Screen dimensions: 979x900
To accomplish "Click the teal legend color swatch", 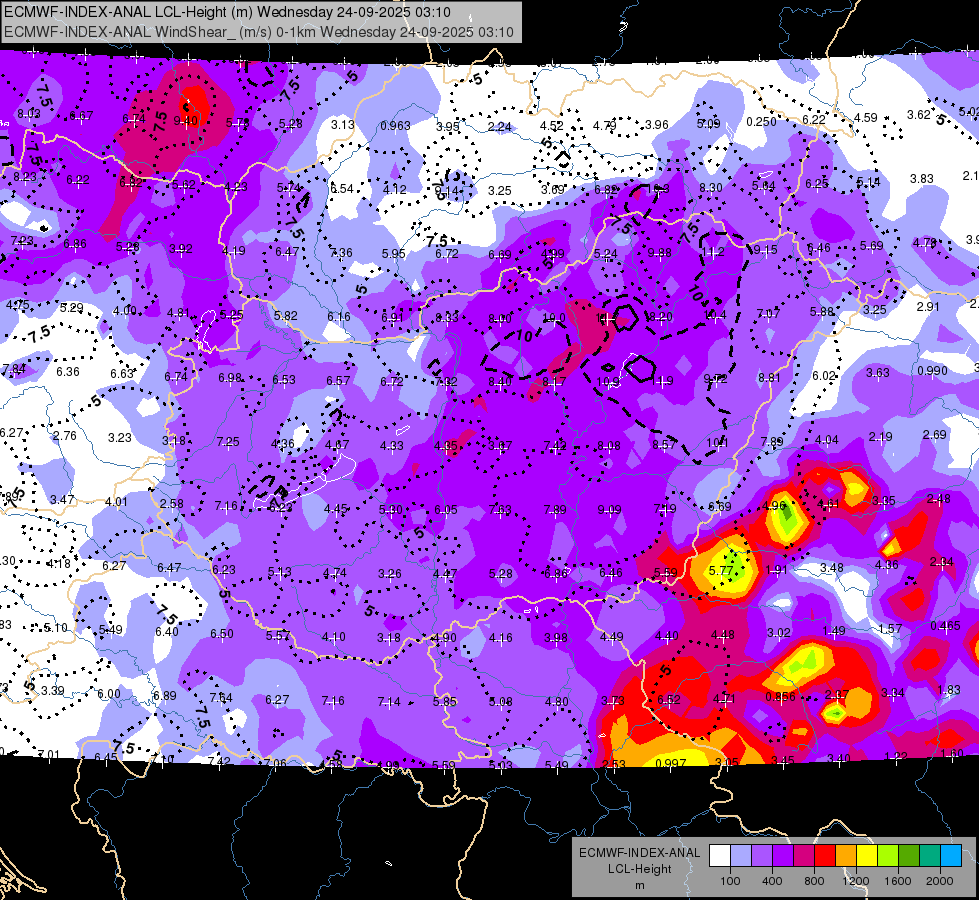I will 930,856.
